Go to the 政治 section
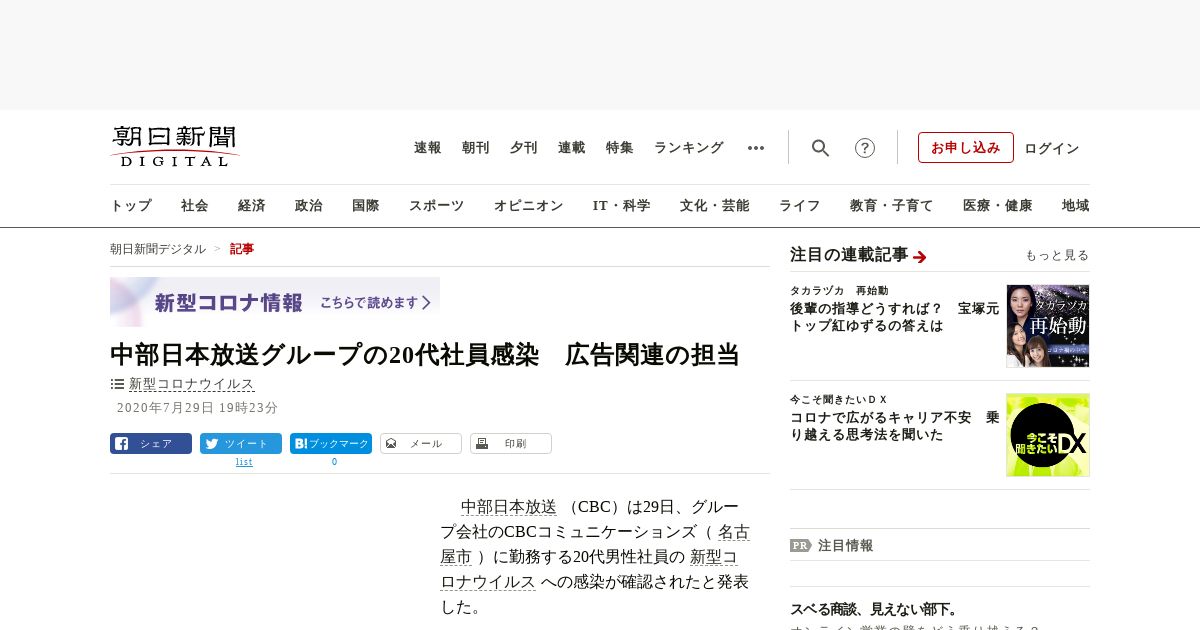Screen dimensions: 1200x630 309,206
